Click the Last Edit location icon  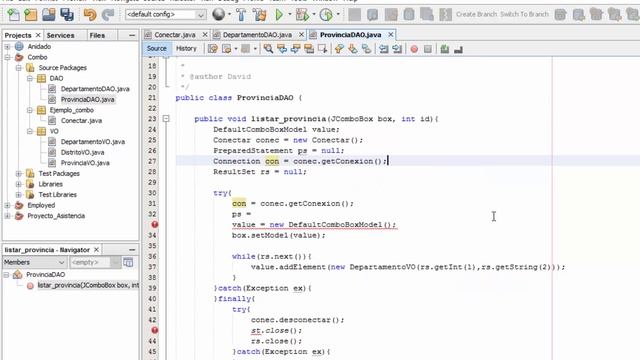[213, 49]
